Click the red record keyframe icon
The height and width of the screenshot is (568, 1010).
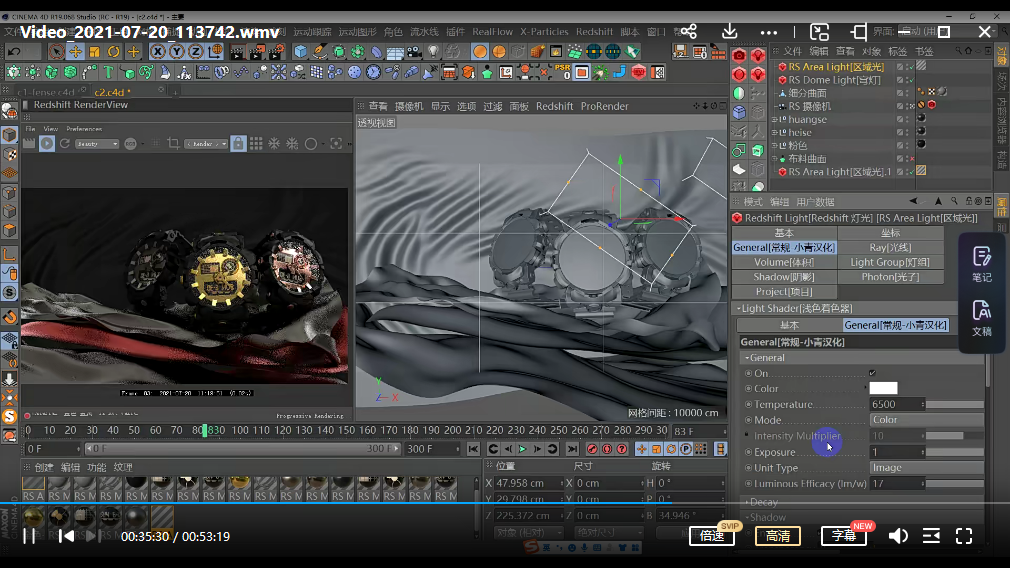coord(592,449)
